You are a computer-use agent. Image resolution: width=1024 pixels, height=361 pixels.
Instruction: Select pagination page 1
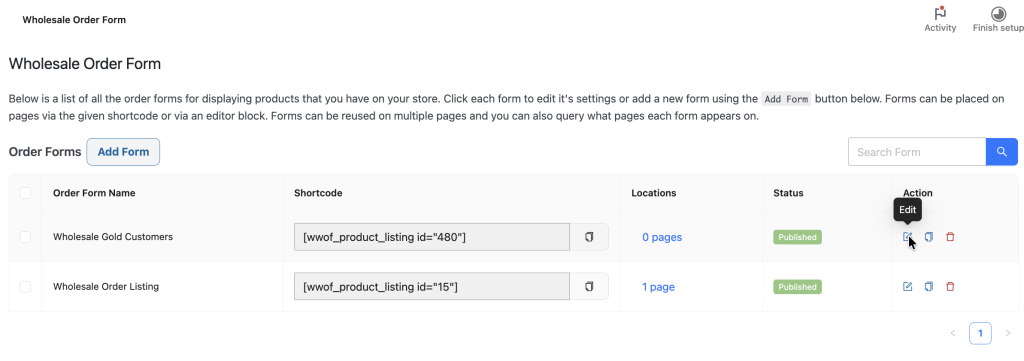pyautogui.click(x=980, y=333)
